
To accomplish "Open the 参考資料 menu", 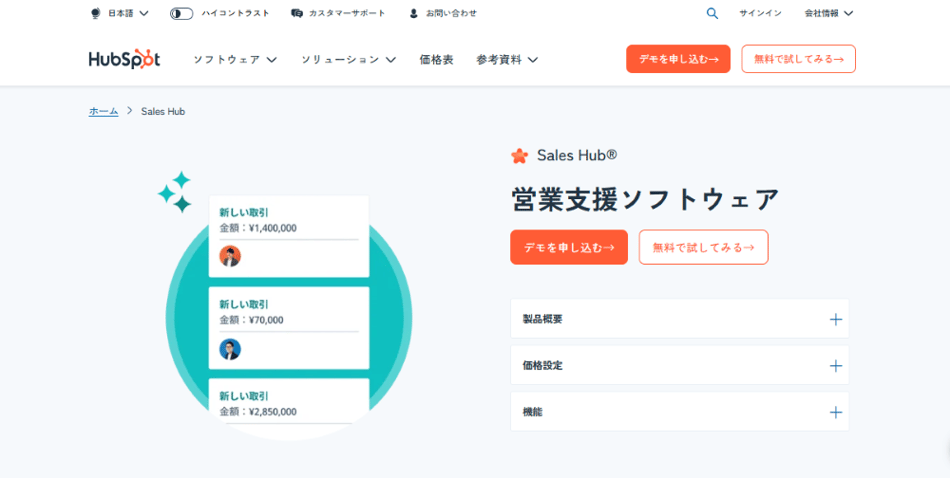I will click(507, 59).
